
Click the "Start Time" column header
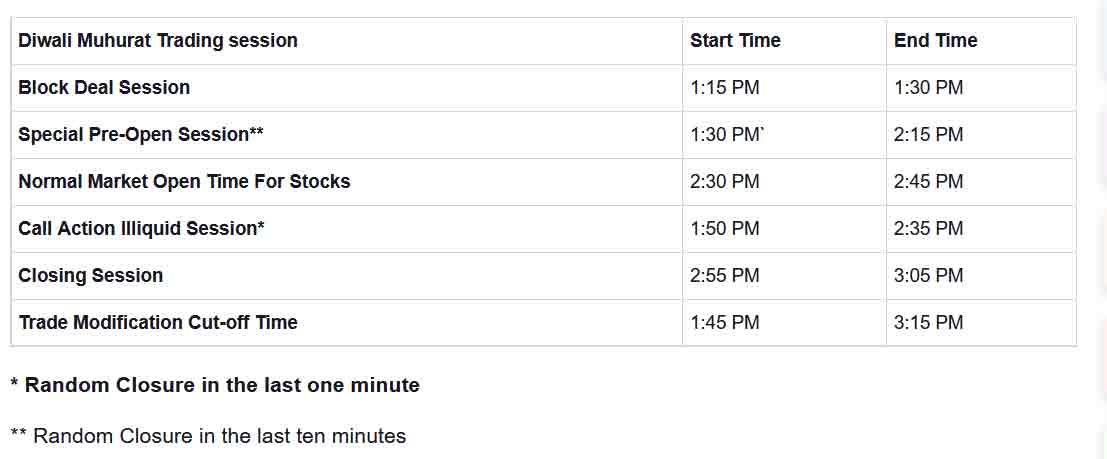click(x=735, y=41)
